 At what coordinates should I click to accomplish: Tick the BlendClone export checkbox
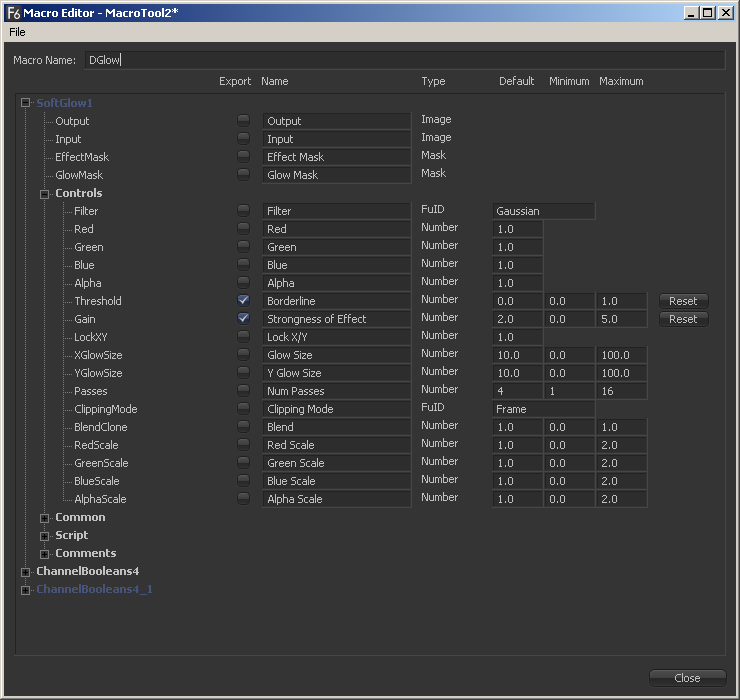coord(244,426)
